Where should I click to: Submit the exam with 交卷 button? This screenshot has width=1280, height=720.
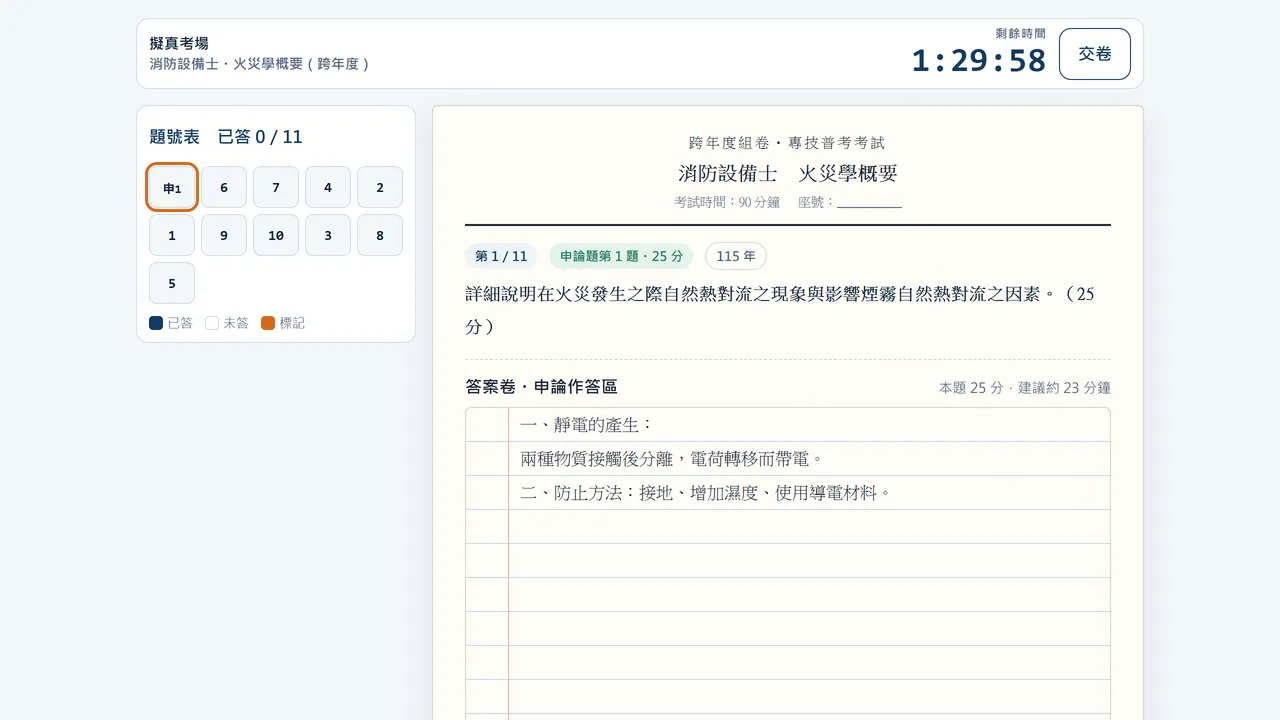pyautogui.click(x=1095, y=54)
